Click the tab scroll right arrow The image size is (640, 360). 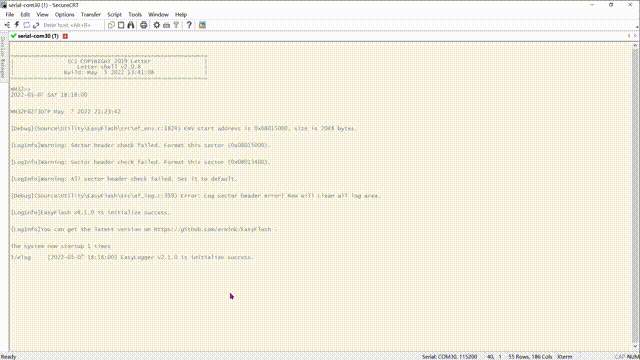[x=635, y=36]
